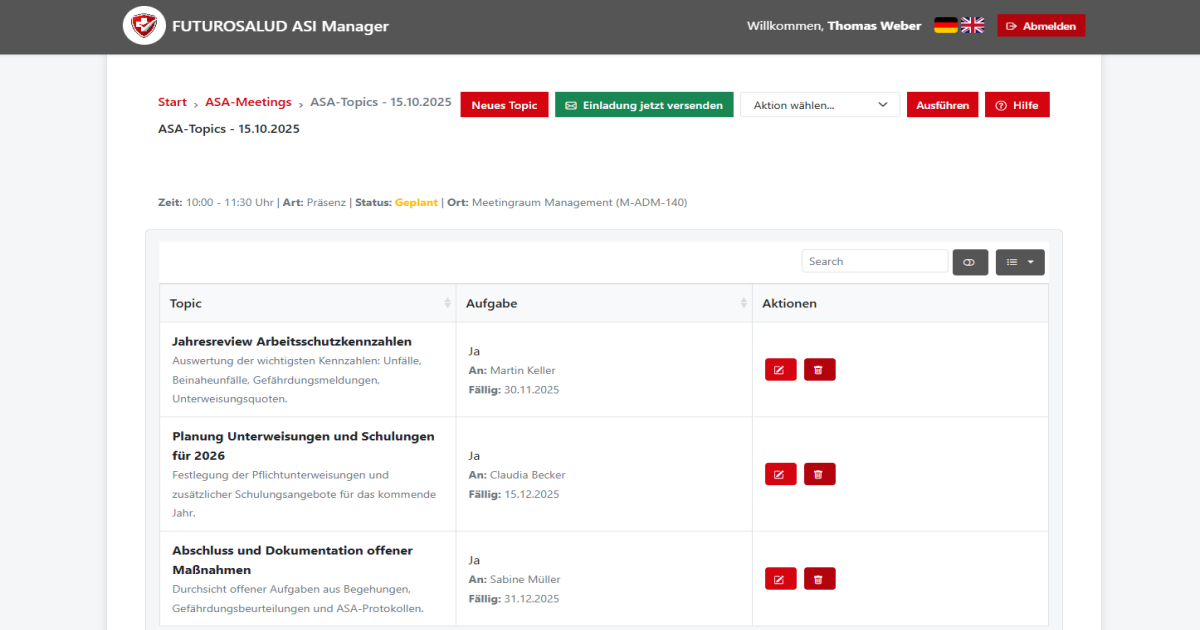This screenshot has height=630, width=1200.
Task: Send invitation via Einladung jetzt versenden
Action: [644, 104]
